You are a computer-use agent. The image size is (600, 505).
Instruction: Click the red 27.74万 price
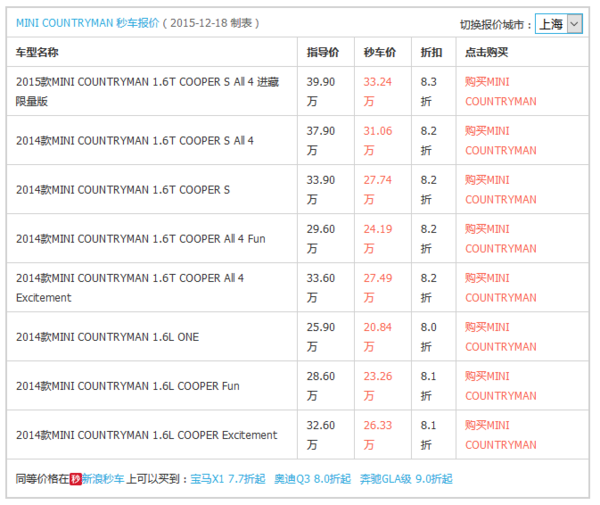tap(378, 189)
